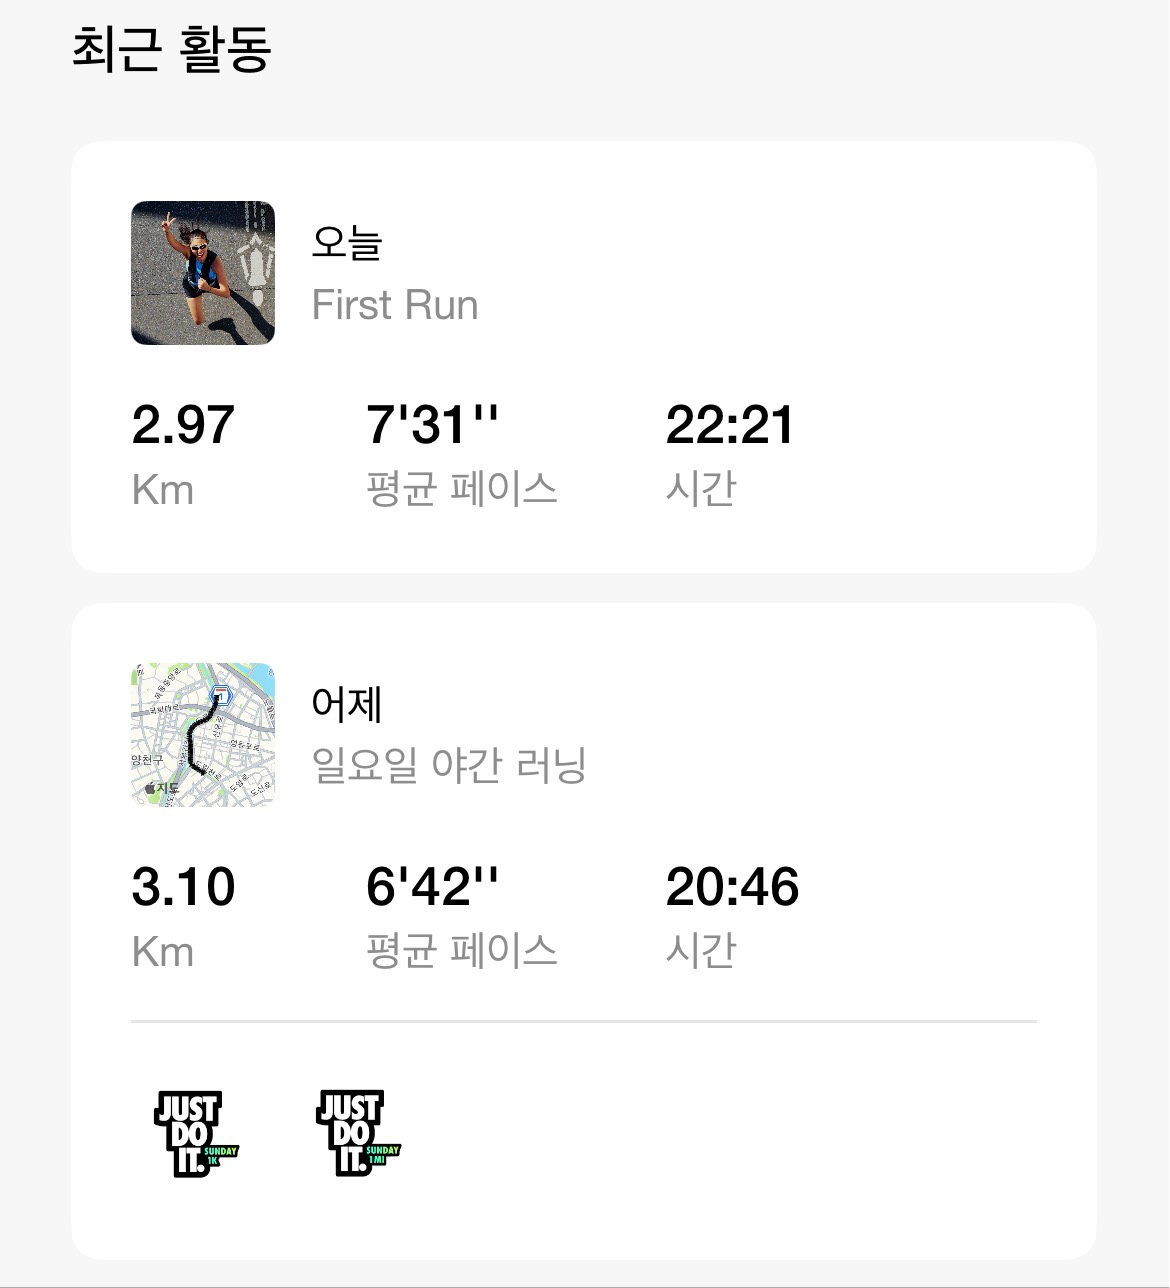Select the 3.10 Km distance value
The image size is (1170, 1288).
click(183, 887)
